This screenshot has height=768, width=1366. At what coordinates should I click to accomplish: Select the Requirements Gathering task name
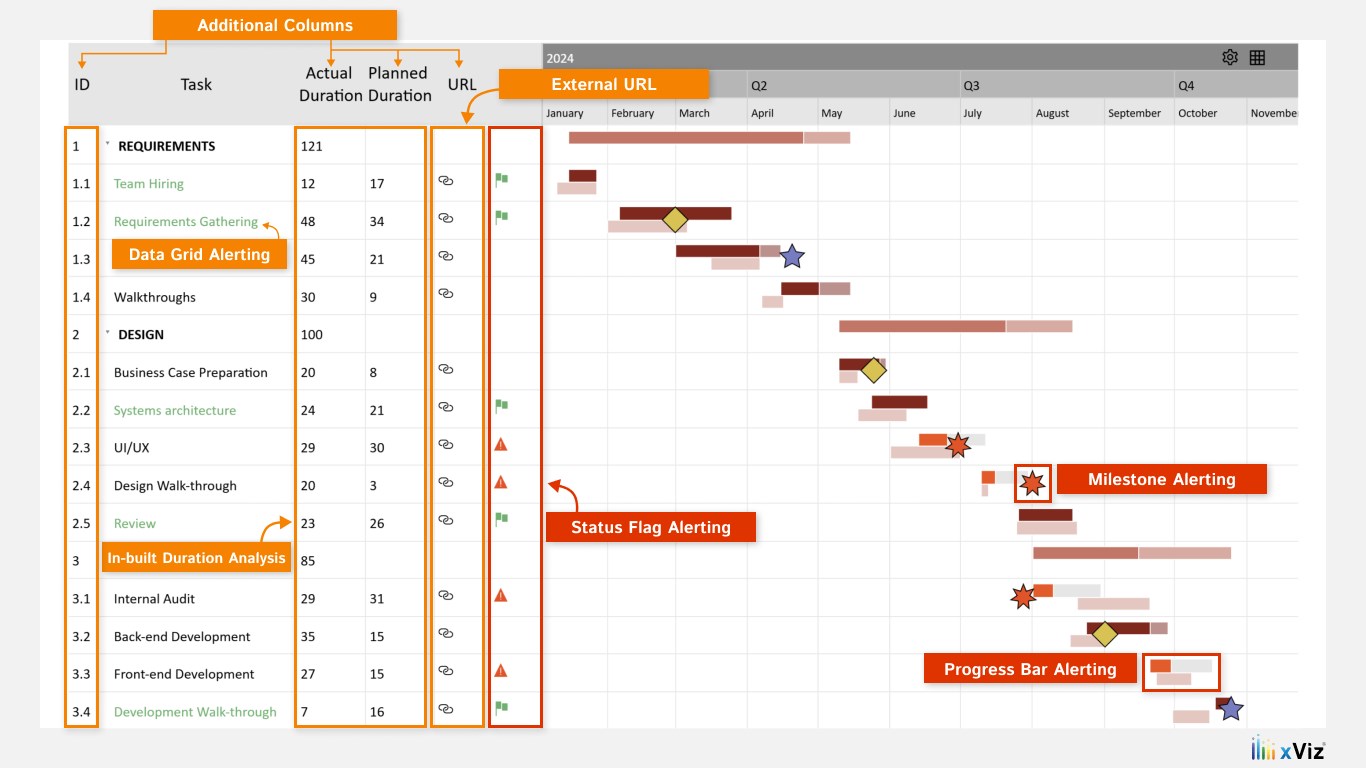[x=186, y=222]
